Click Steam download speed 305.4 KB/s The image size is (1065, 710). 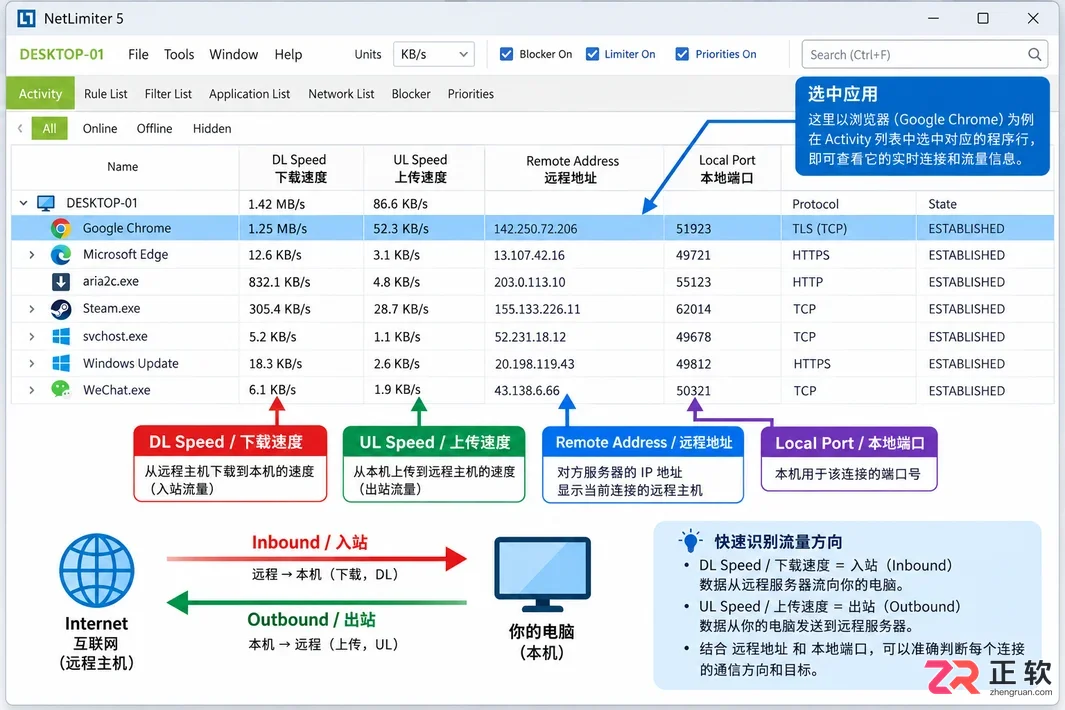click(x=279, y=309)
